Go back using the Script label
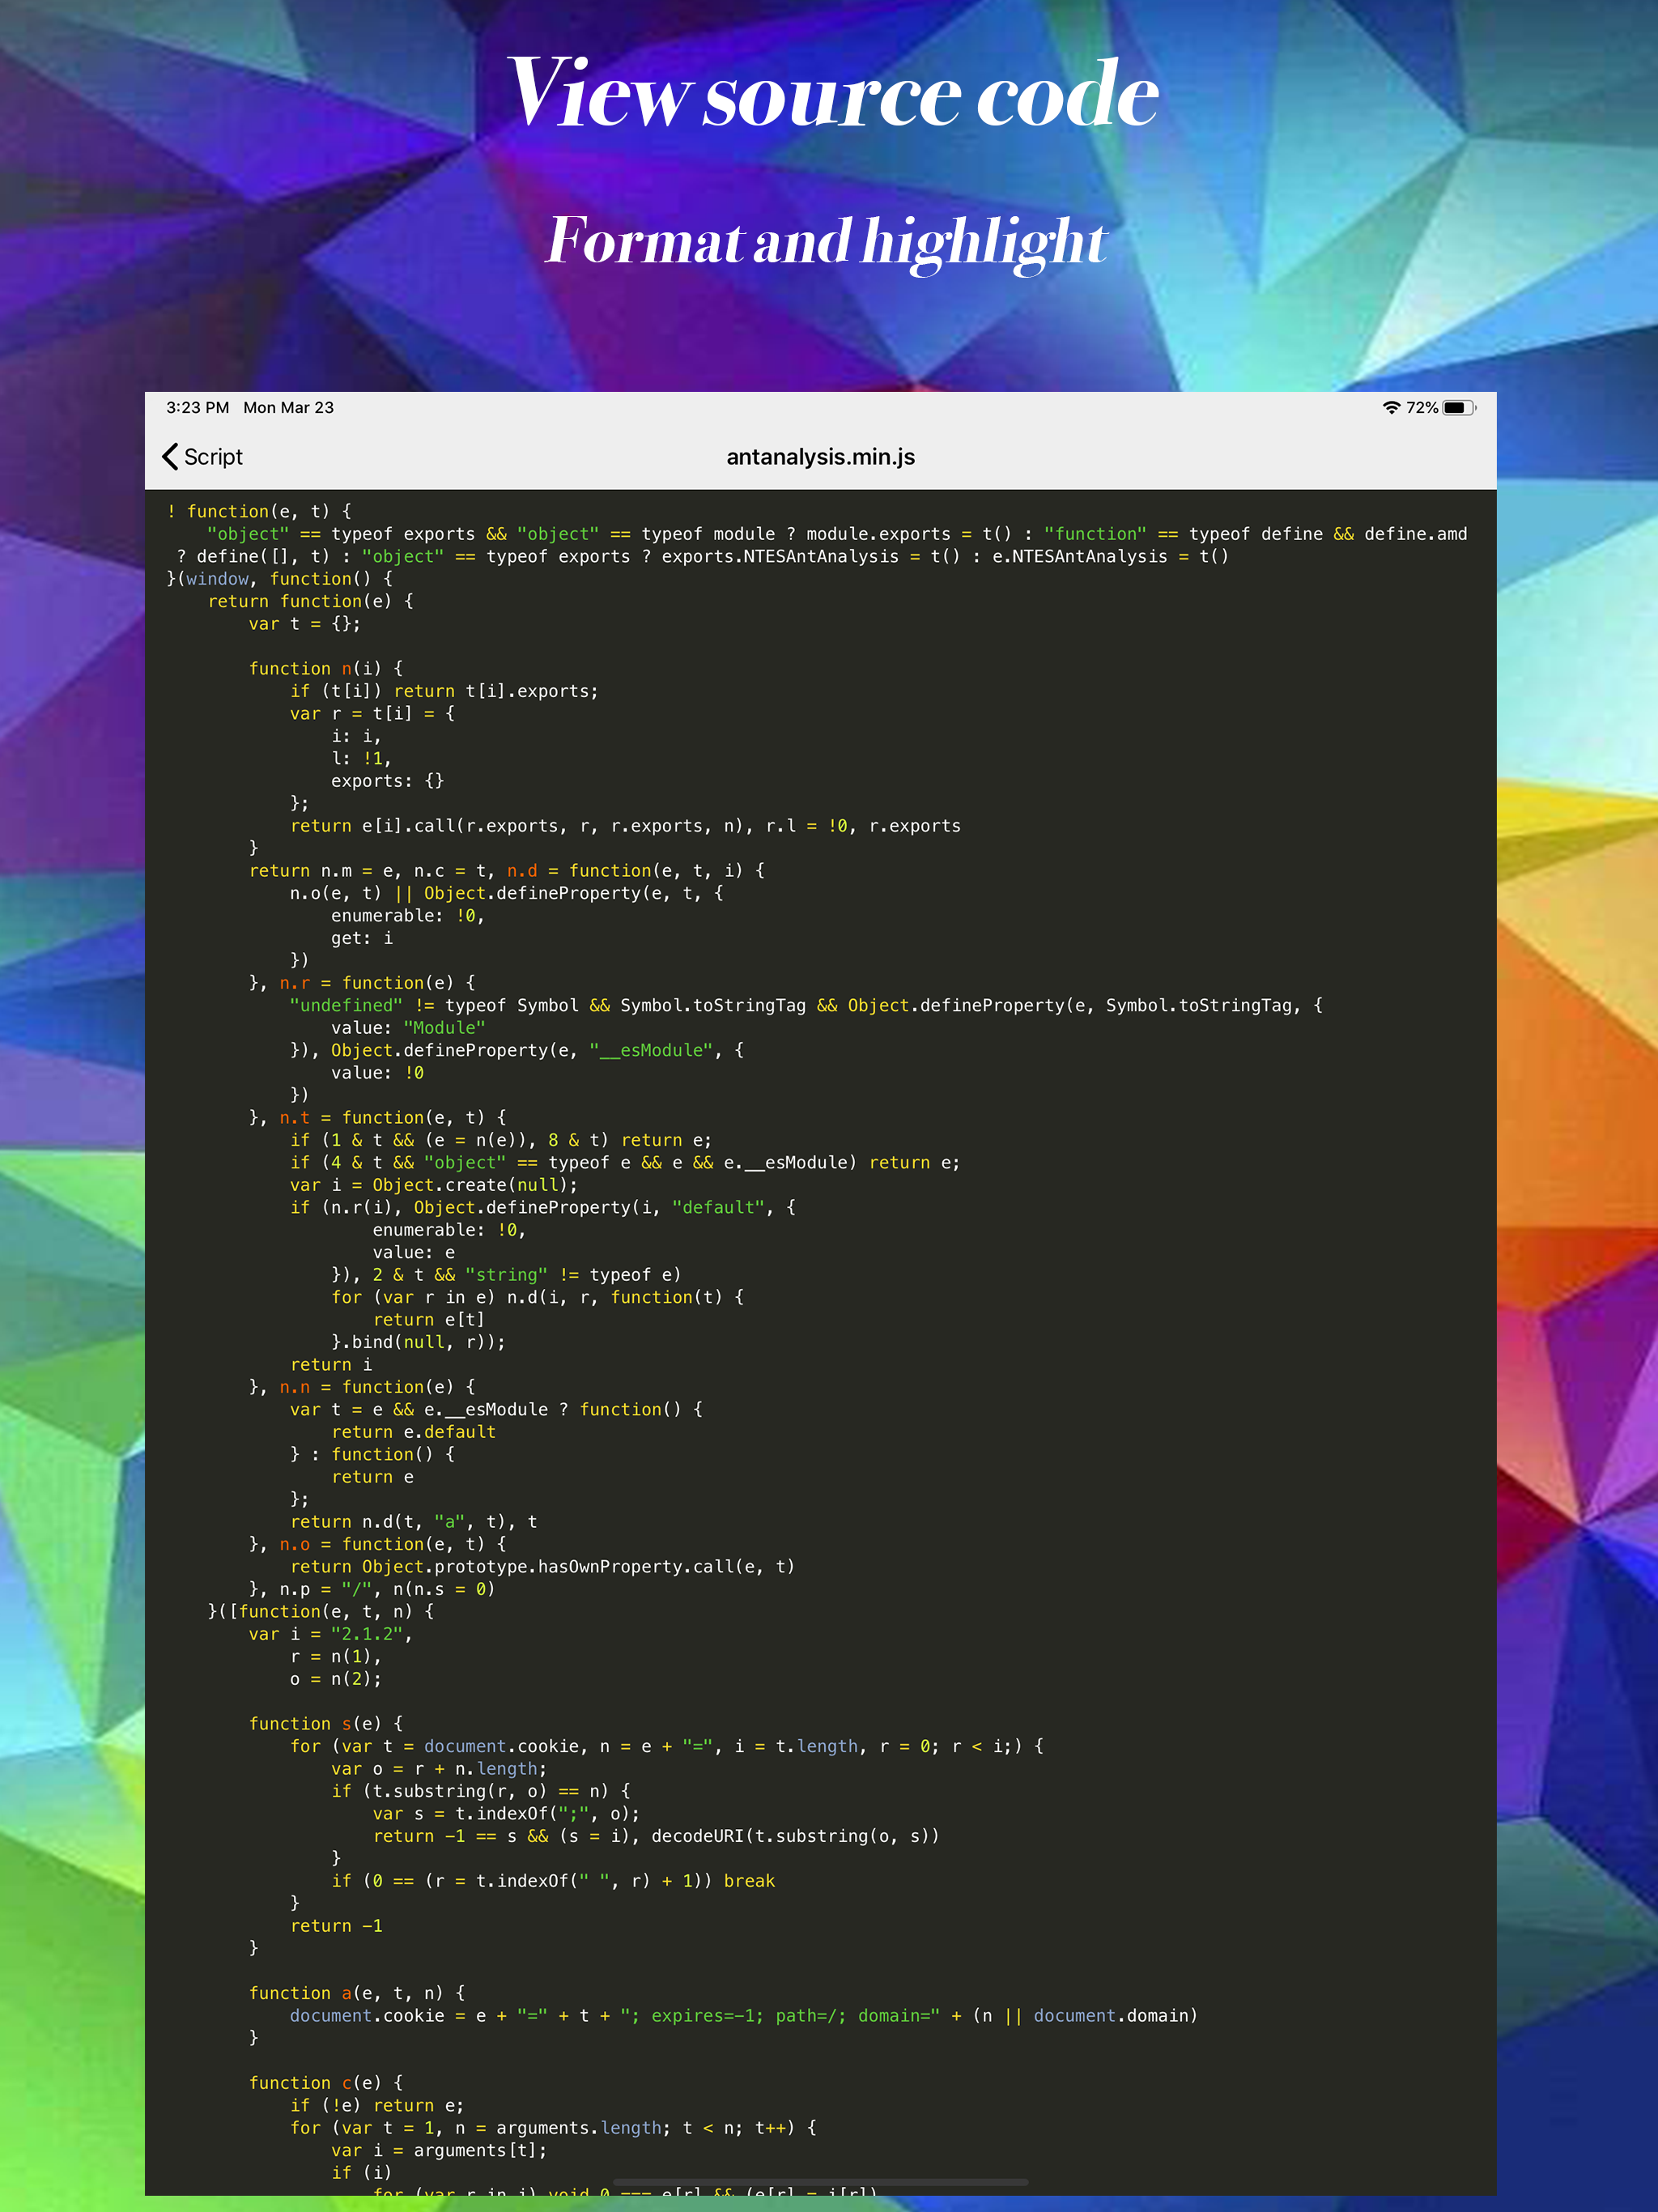Screen dimensions: 1658x2212 (213, 457)
